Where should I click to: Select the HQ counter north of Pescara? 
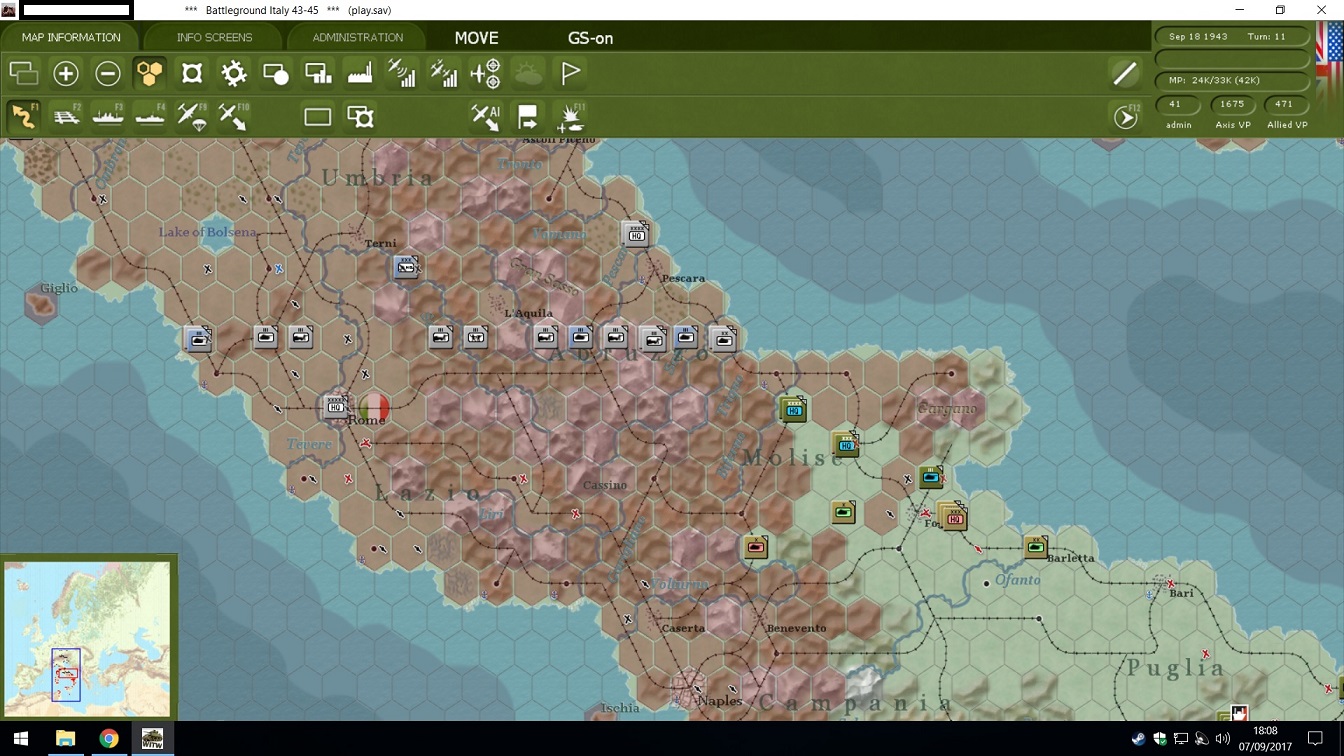click(x=636, y=234)
